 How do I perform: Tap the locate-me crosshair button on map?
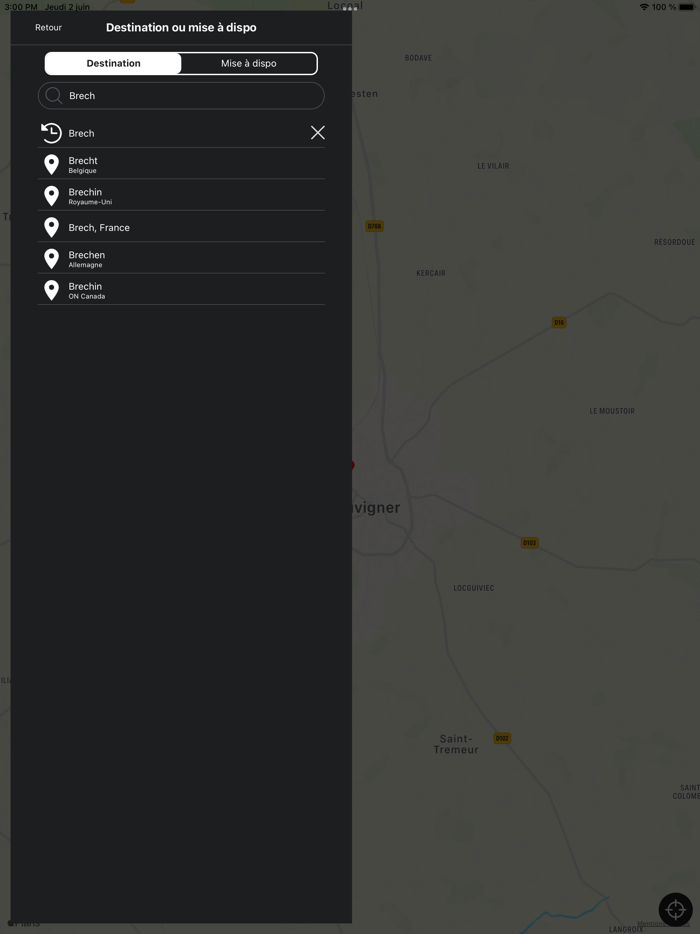(676, 910)
